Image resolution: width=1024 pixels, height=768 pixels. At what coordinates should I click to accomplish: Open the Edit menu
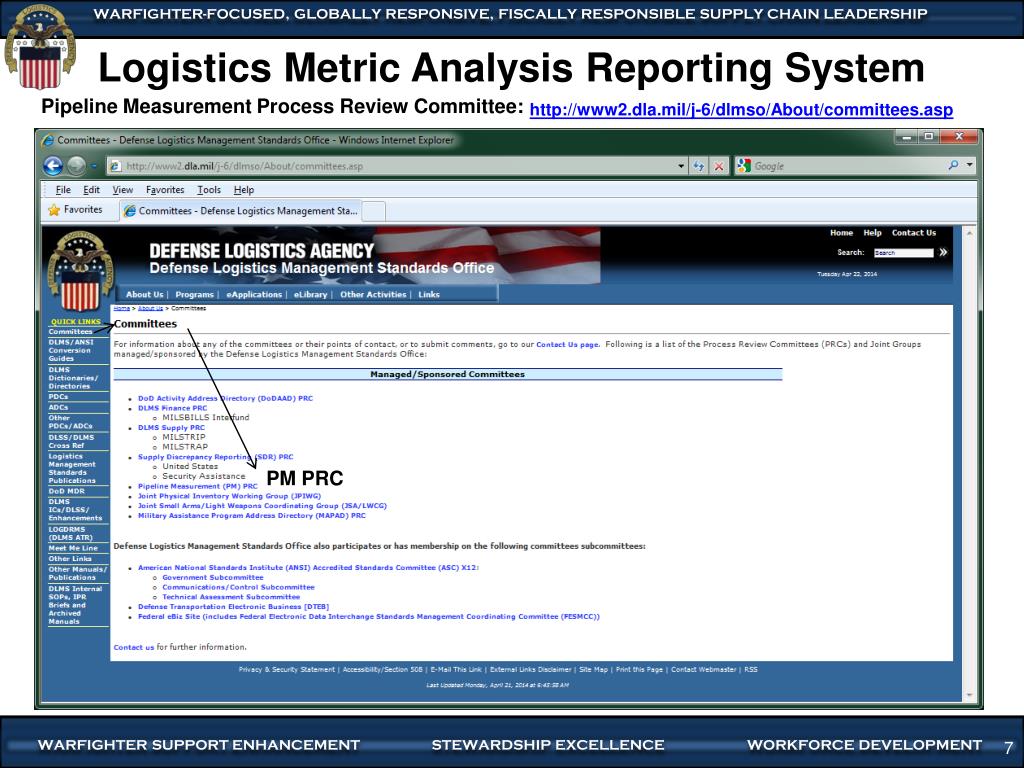coord(91,190)
